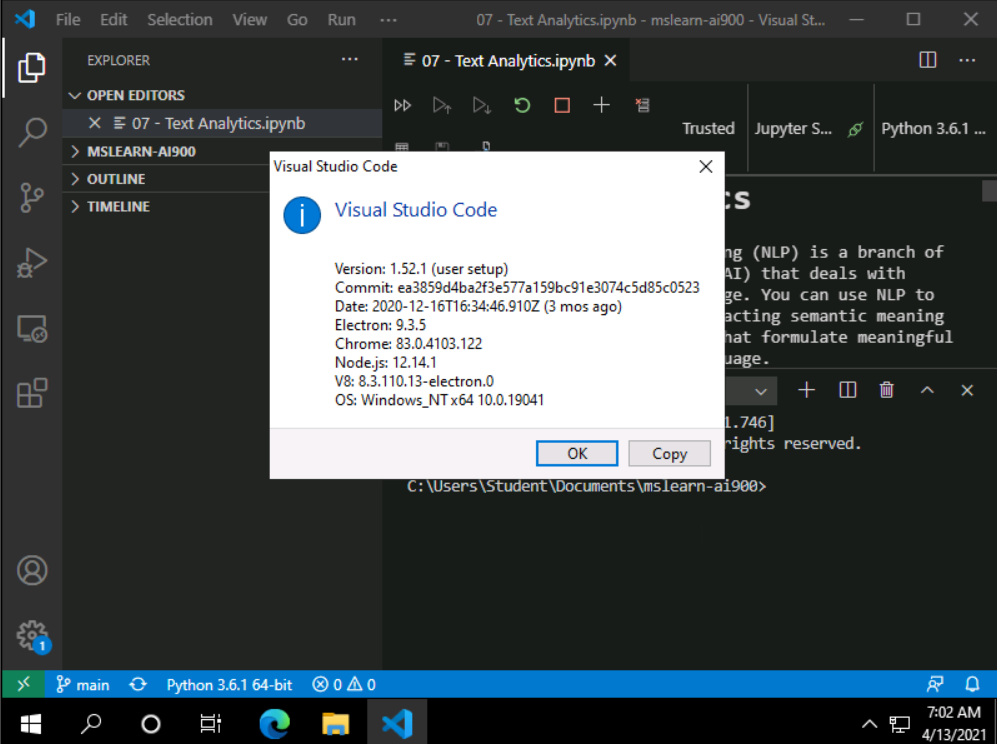The width and height of the screenshot is (997, 744).
Task: Kill the terminal with trash icon
Action: [886, 390]
